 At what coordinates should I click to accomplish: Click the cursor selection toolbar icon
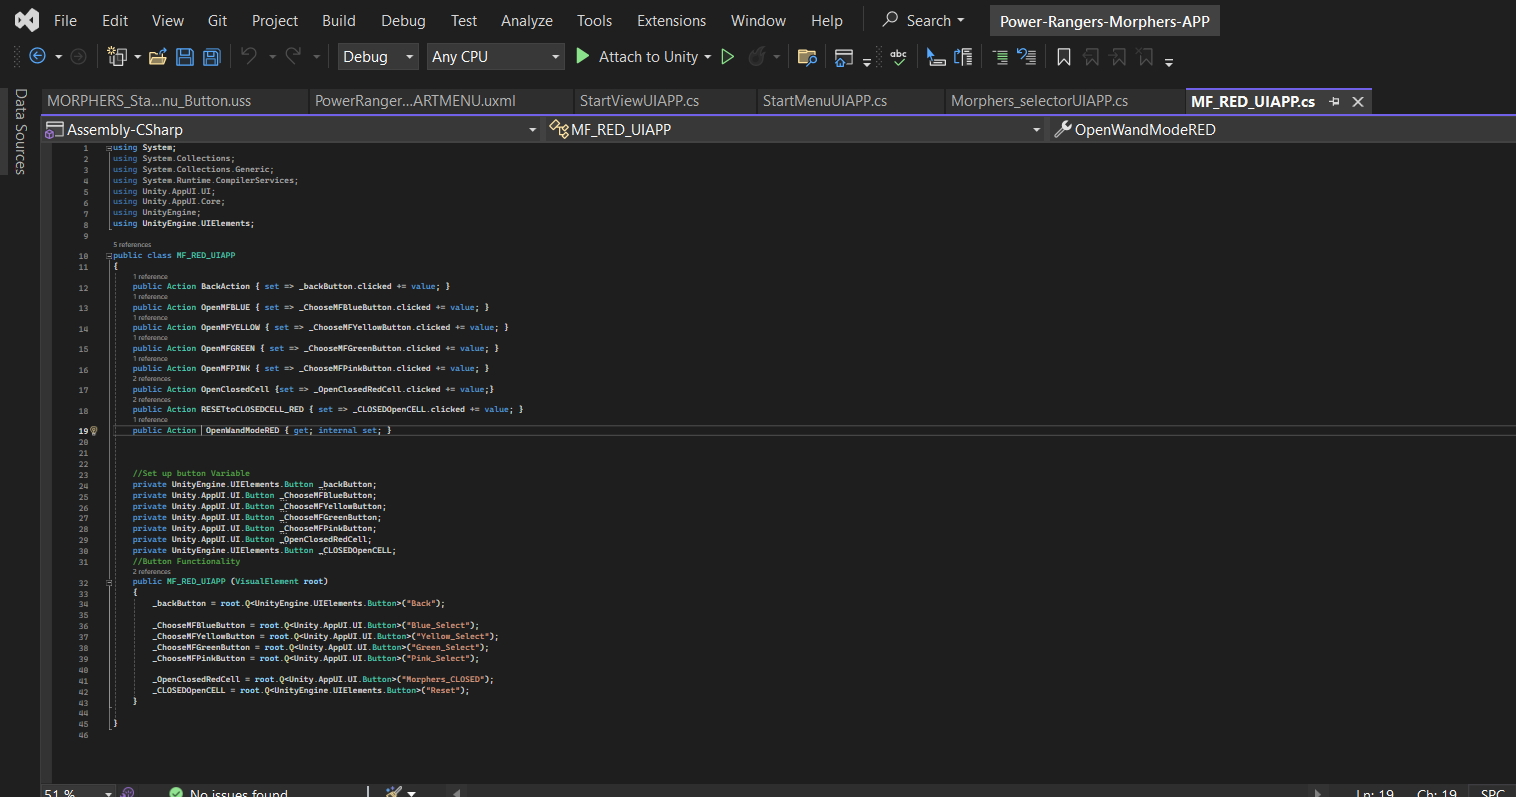click(x=936, y=57)
